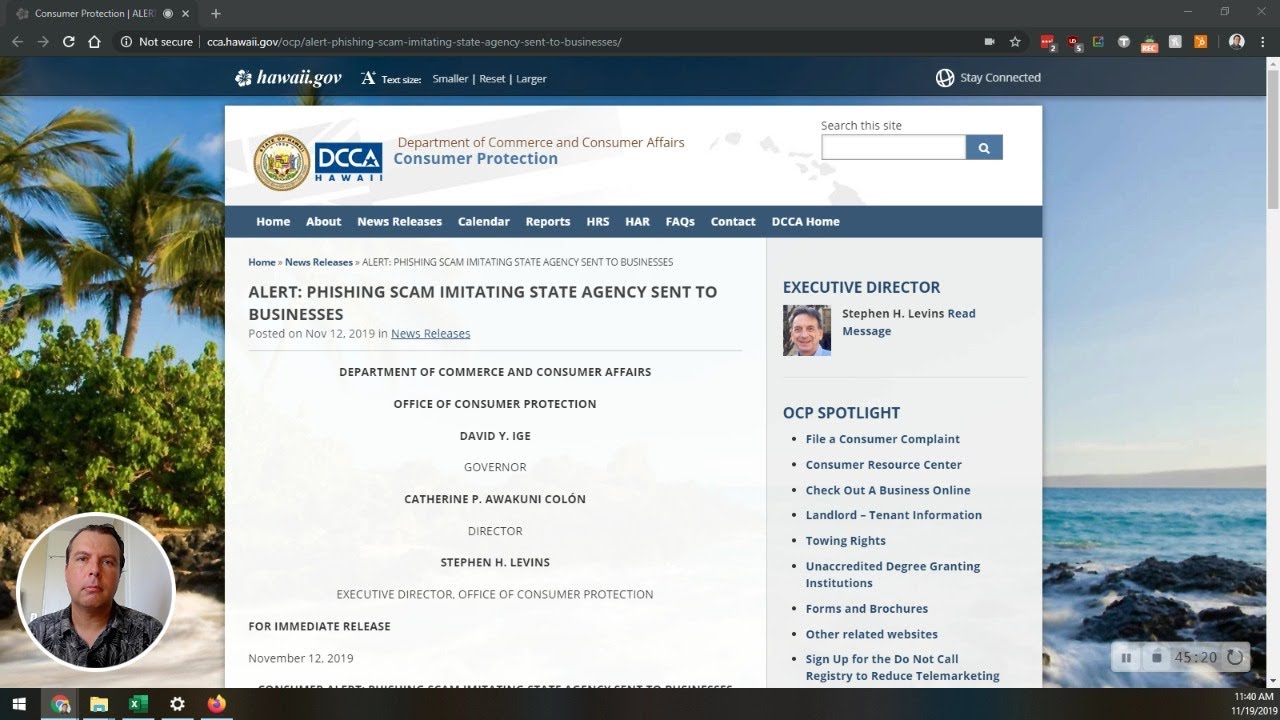
Task: Set text size to Smaller
Action: 450,79
